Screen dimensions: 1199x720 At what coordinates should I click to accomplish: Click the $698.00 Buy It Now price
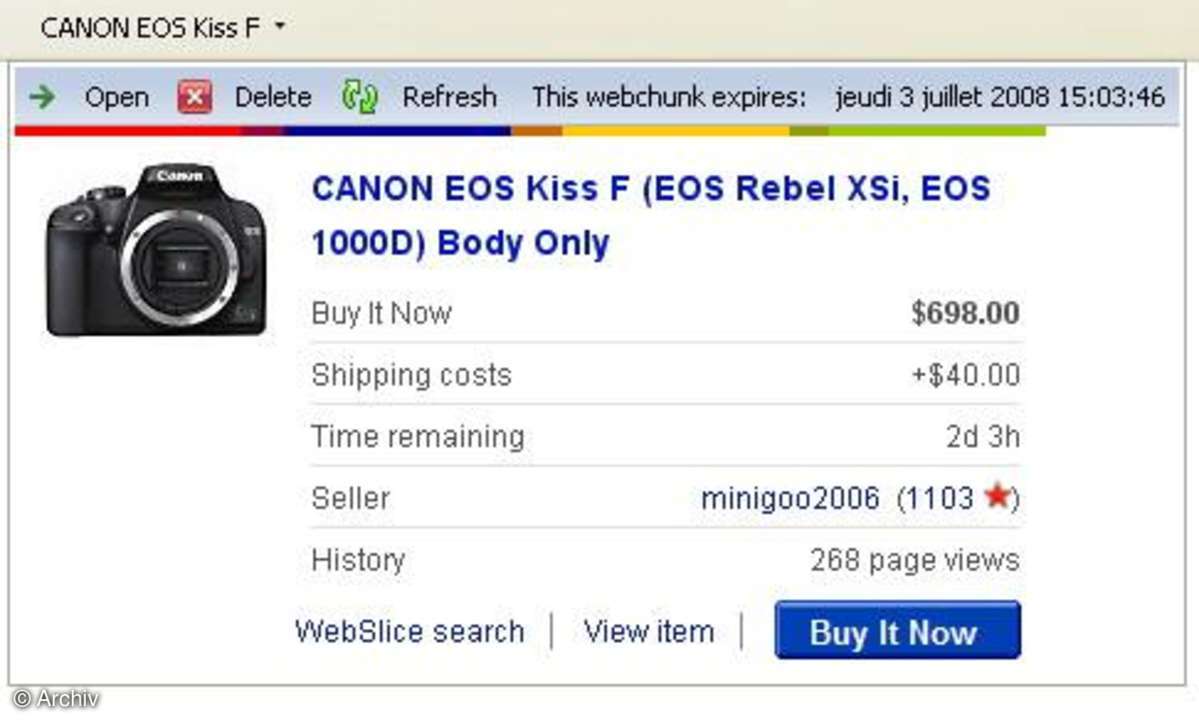(965, 313)
